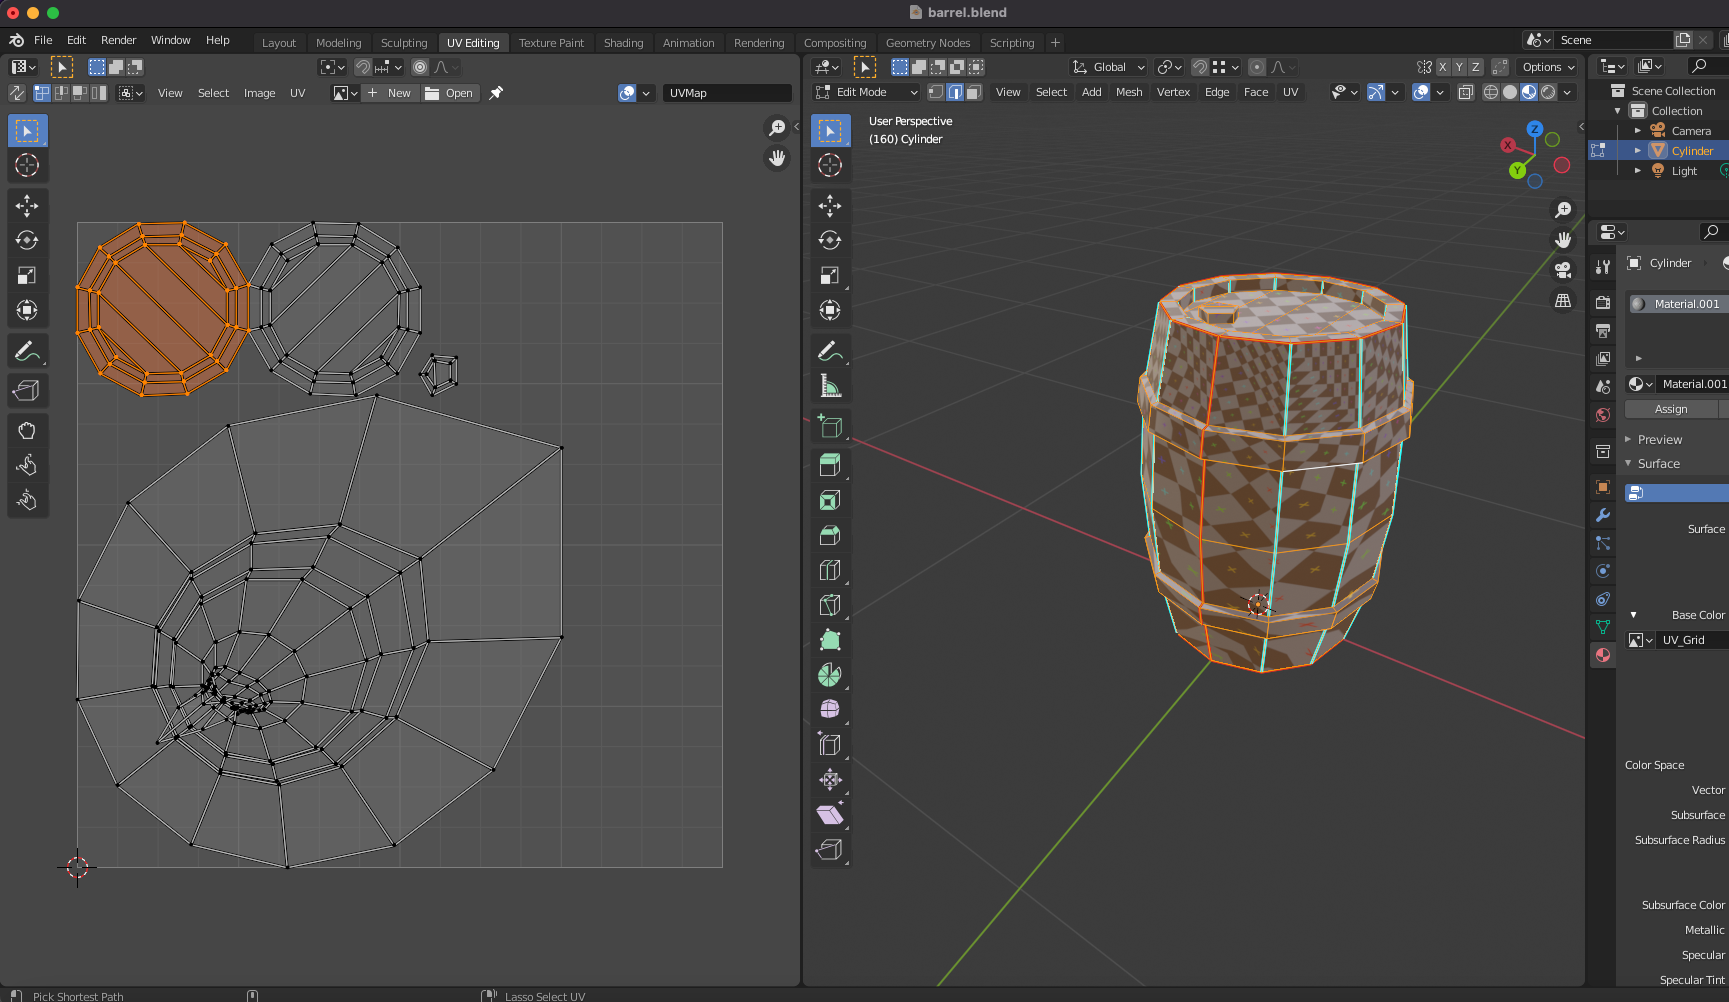Viewport: 1729px width, 1002px height.
Task: Open the Render menu
Action: pyautogui.click(x=118, y=40)
